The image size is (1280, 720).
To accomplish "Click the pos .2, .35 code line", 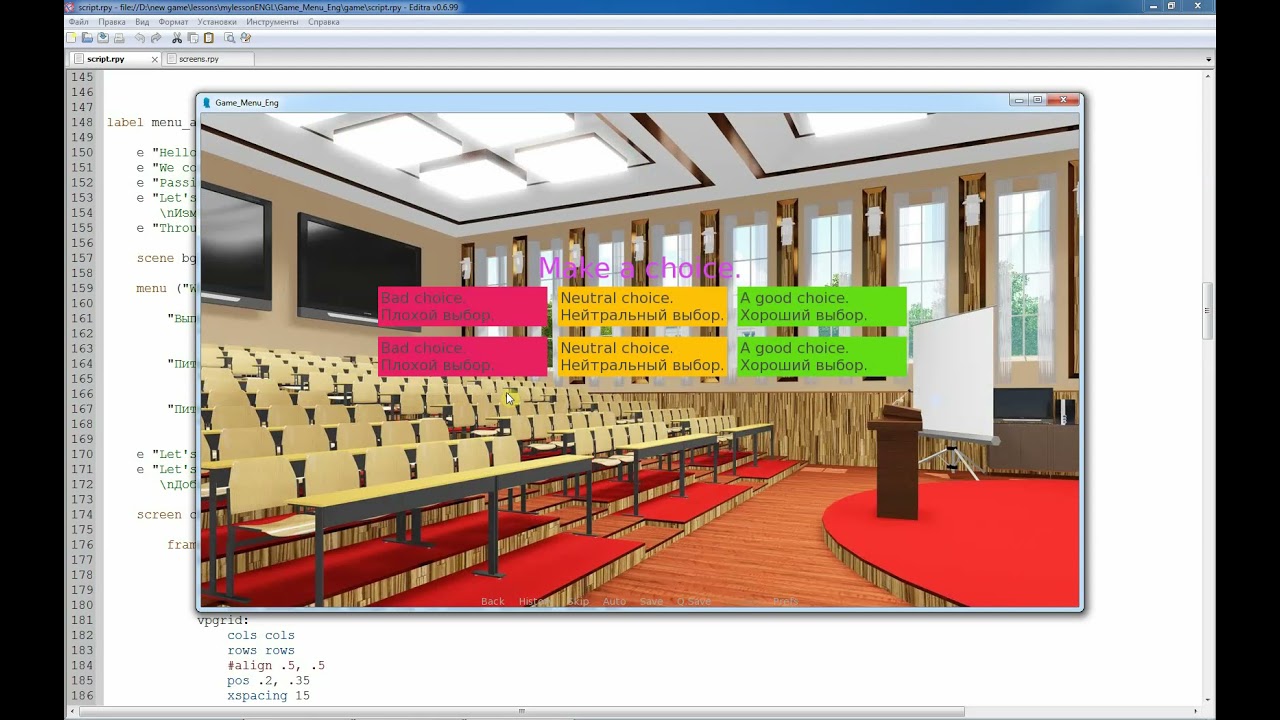I will (x=268, y=680).
